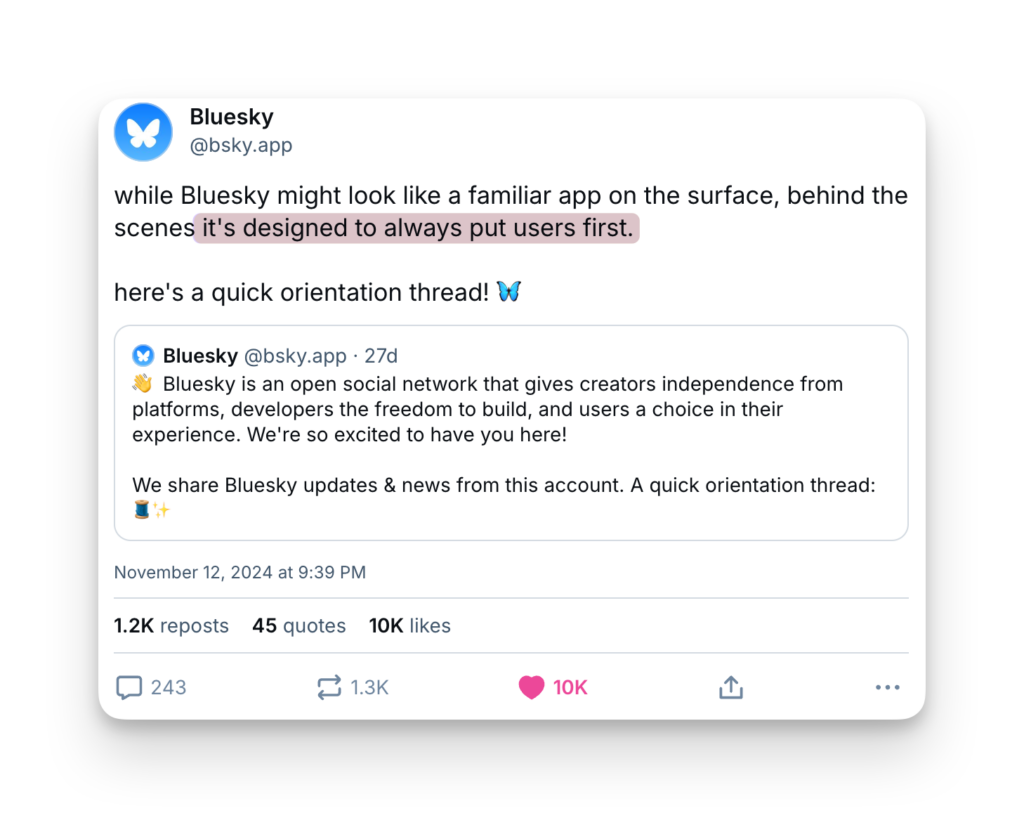The height and width of the screenshot is (818, 1024).
Task: View the 1.2K reposts list
Action: 171,626
